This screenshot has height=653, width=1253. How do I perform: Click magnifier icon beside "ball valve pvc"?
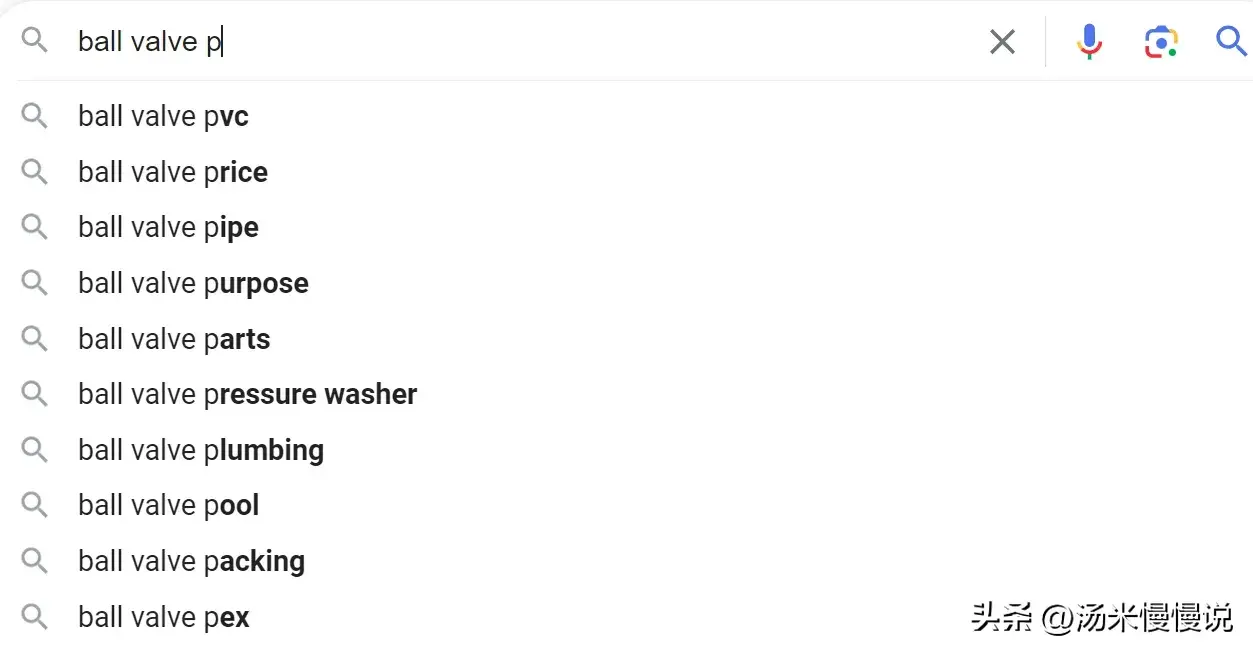[x=35, y=117]
